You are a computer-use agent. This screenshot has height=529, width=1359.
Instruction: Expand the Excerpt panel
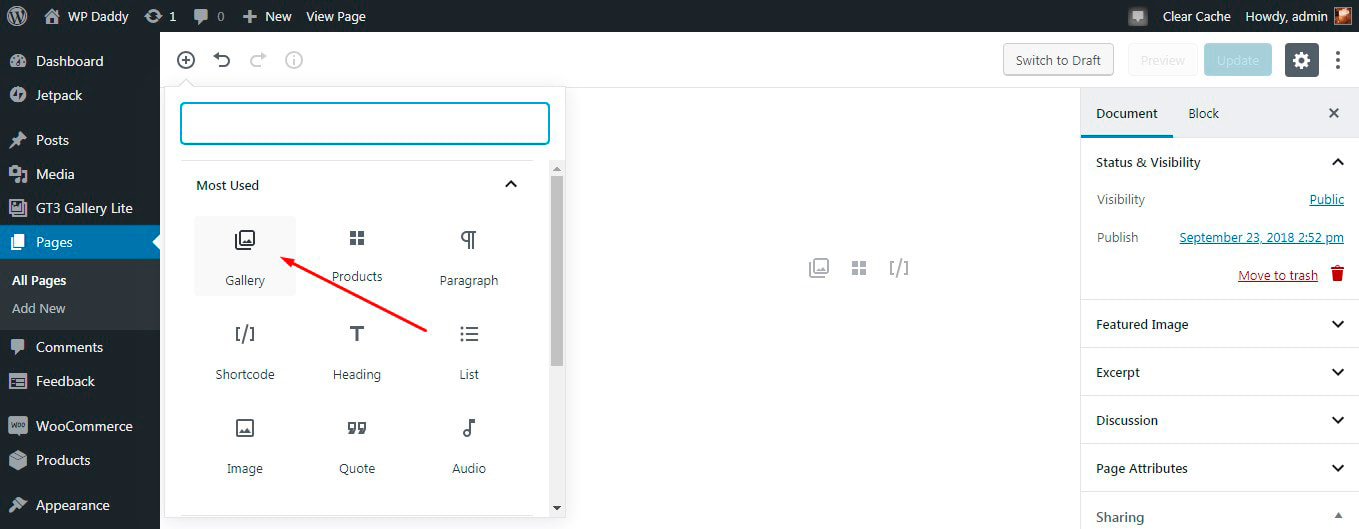pyautogui.click(x=1220, y=372)
